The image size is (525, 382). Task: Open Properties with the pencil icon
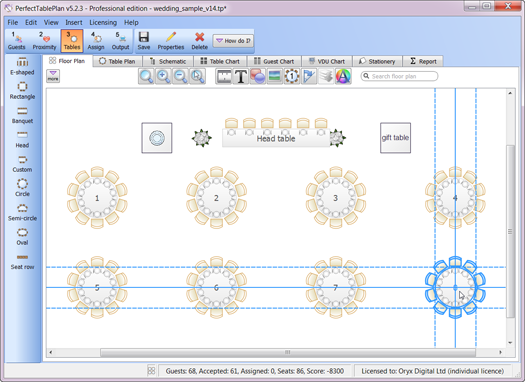pyautogui.click(x=171, y=41)
